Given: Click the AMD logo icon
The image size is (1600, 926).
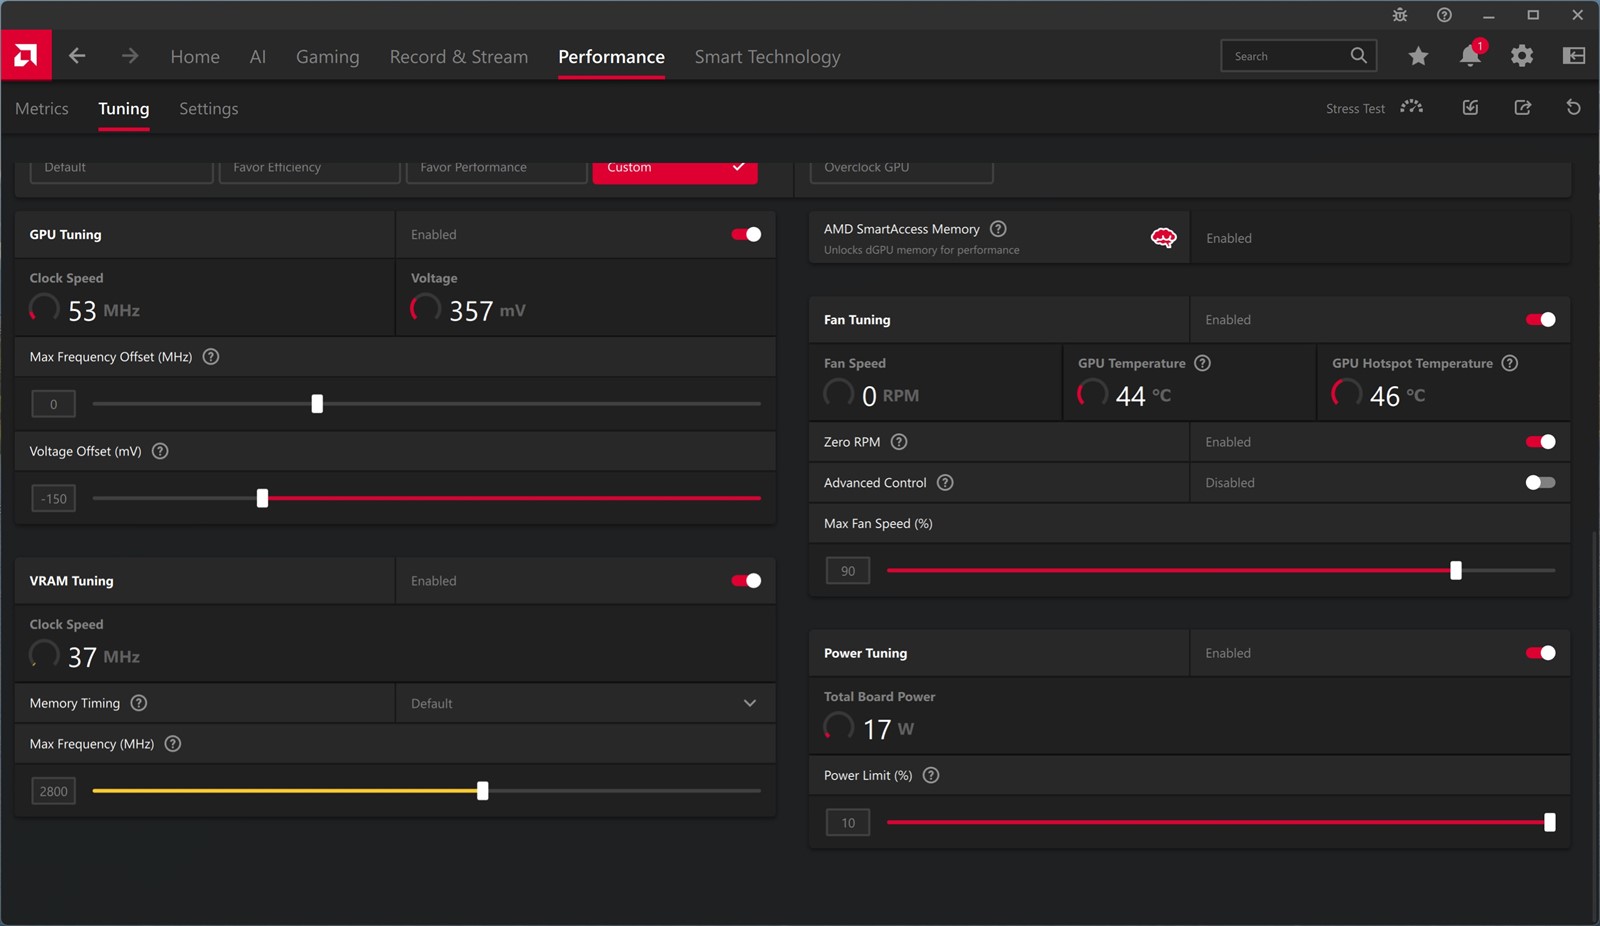Looking at the screenshot, I should 26,55.
